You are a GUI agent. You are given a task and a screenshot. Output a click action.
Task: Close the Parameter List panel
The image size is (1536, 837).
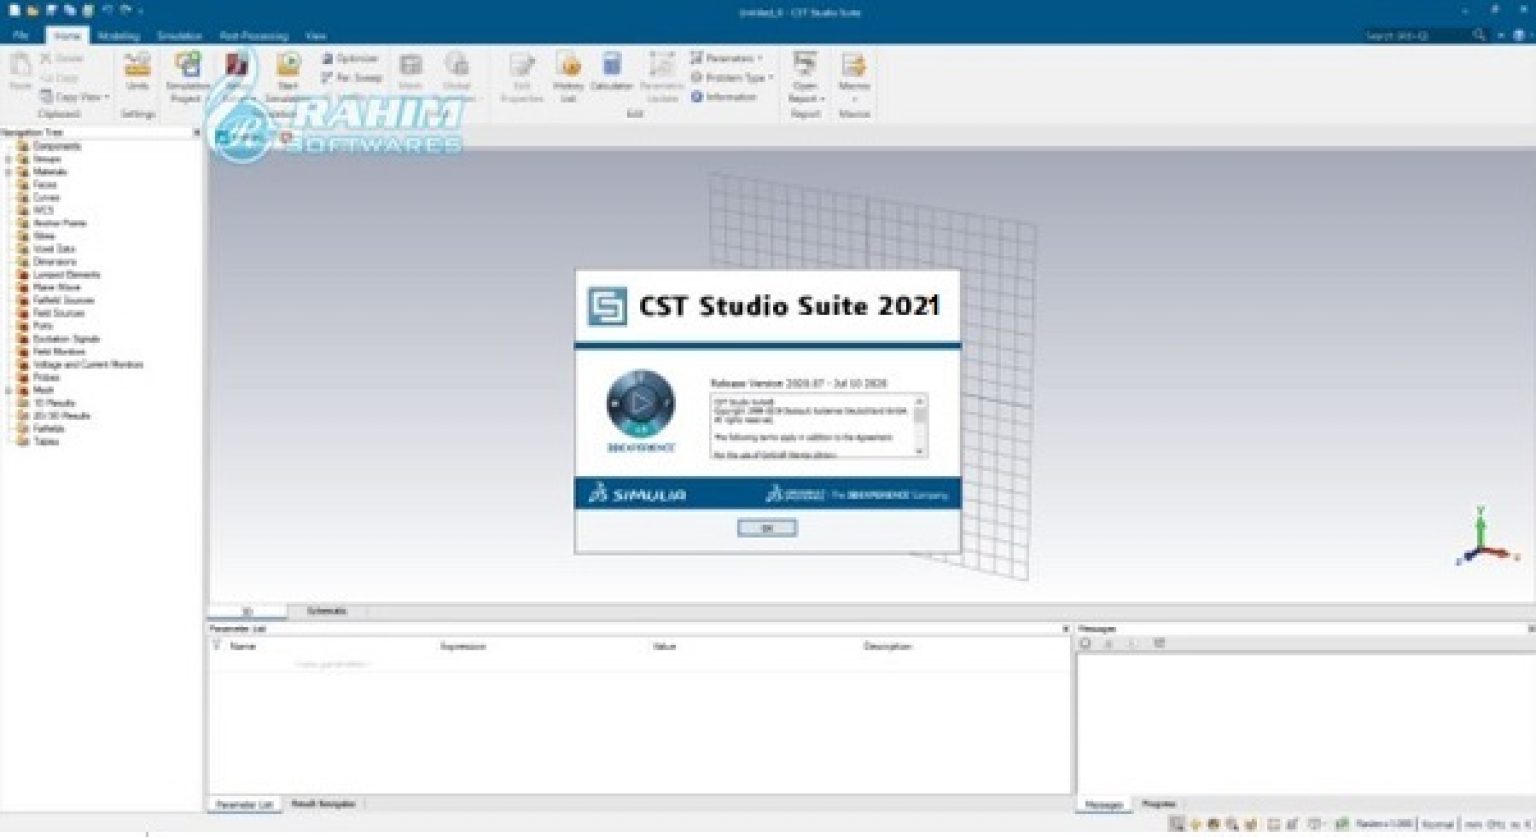[1065, 629]
